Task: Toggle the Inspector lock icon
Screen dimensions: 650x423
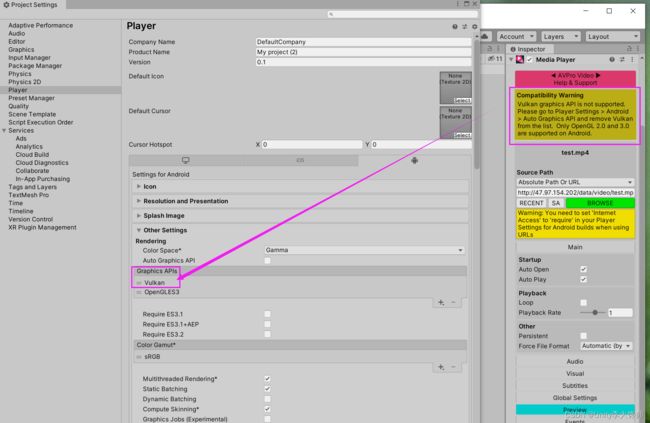Action: [x=629, y=49]
